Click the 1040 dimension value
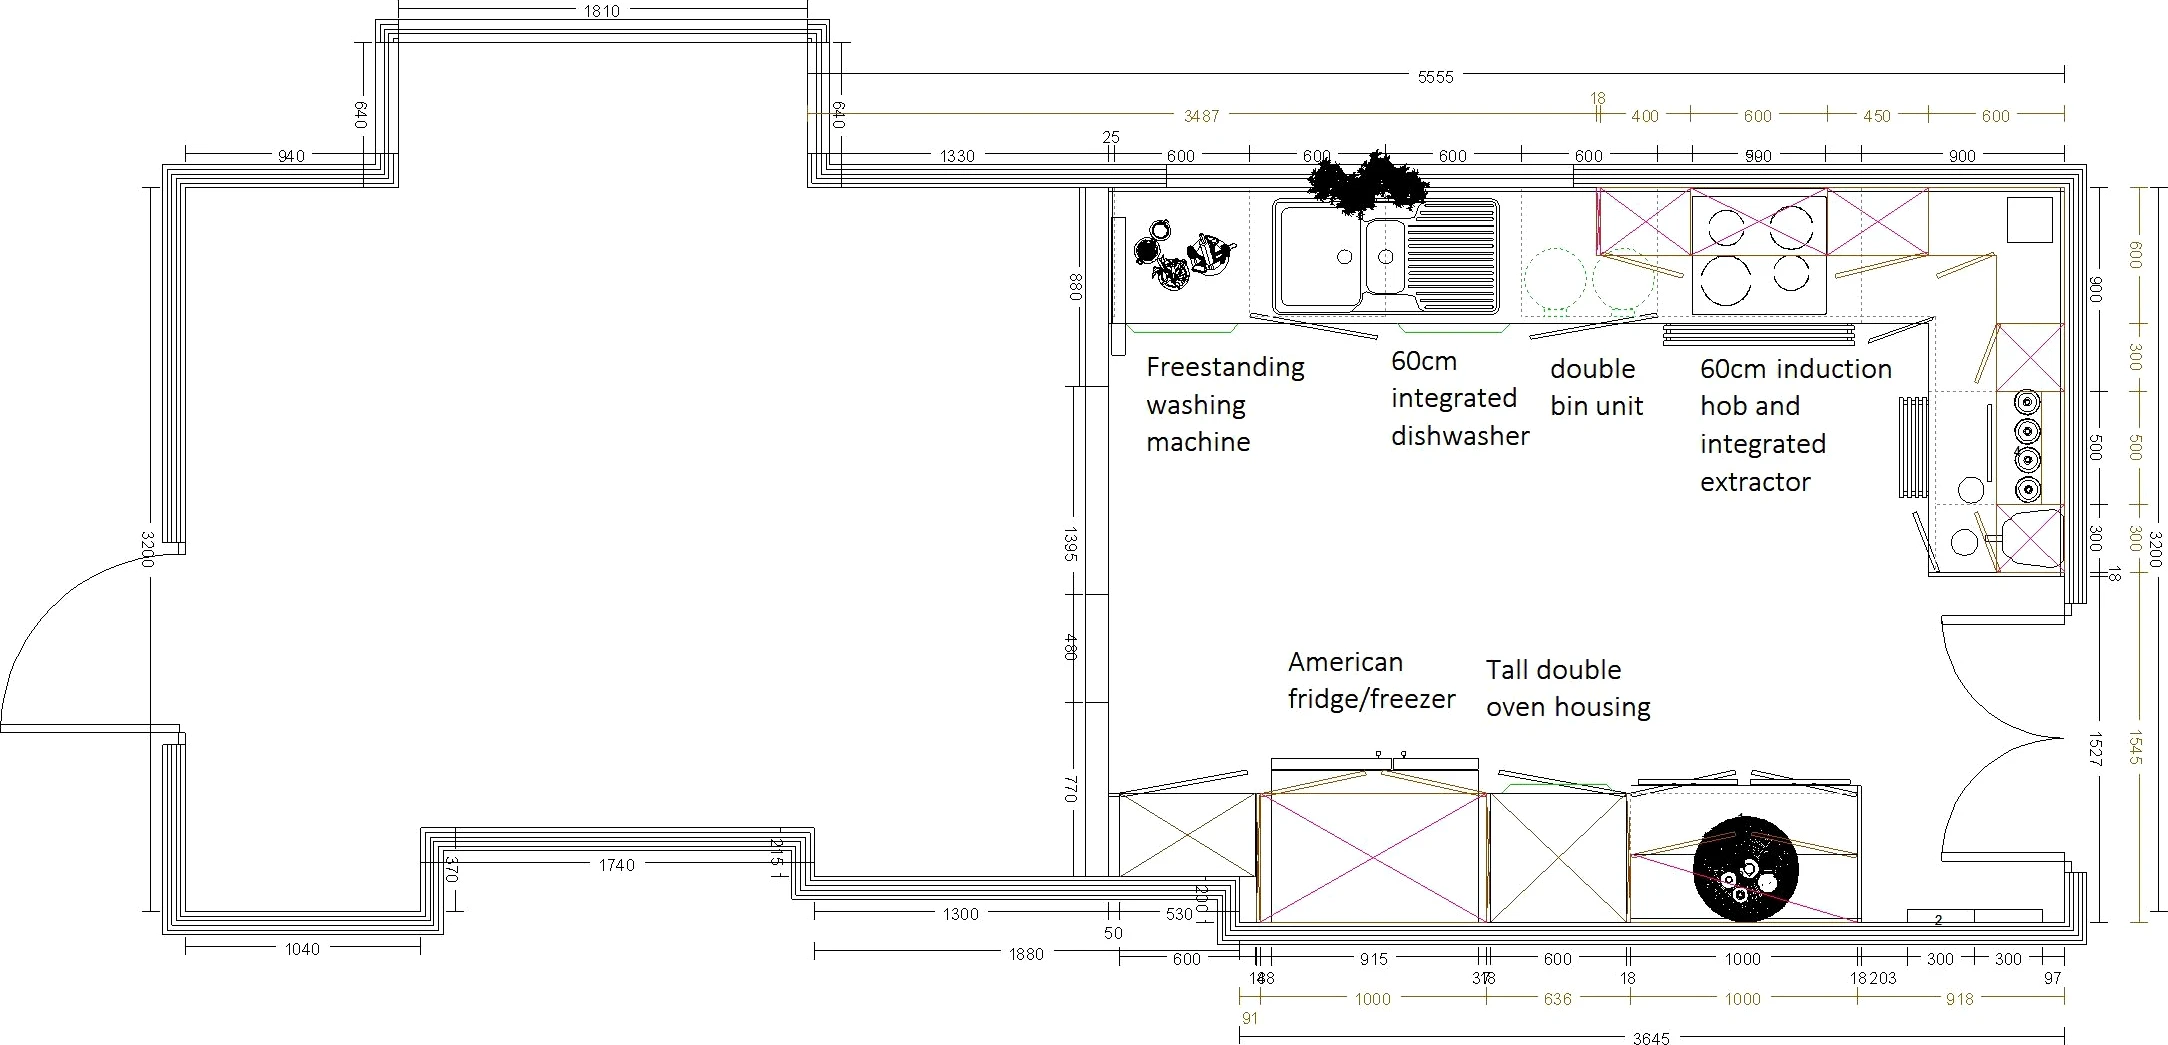Screen dimensions: 2168x1045 click(302, 949)
